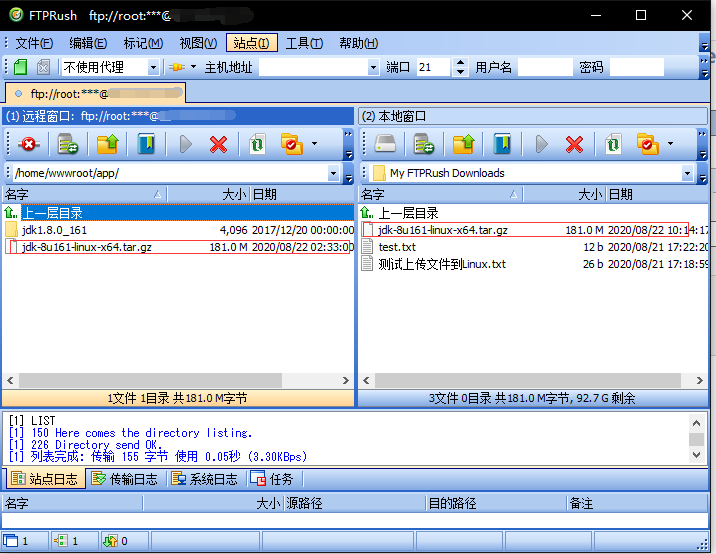Expand the quick connect plug dropdown arrow
The width and height of the screenshot is (716, 554).
coord(194,67)
